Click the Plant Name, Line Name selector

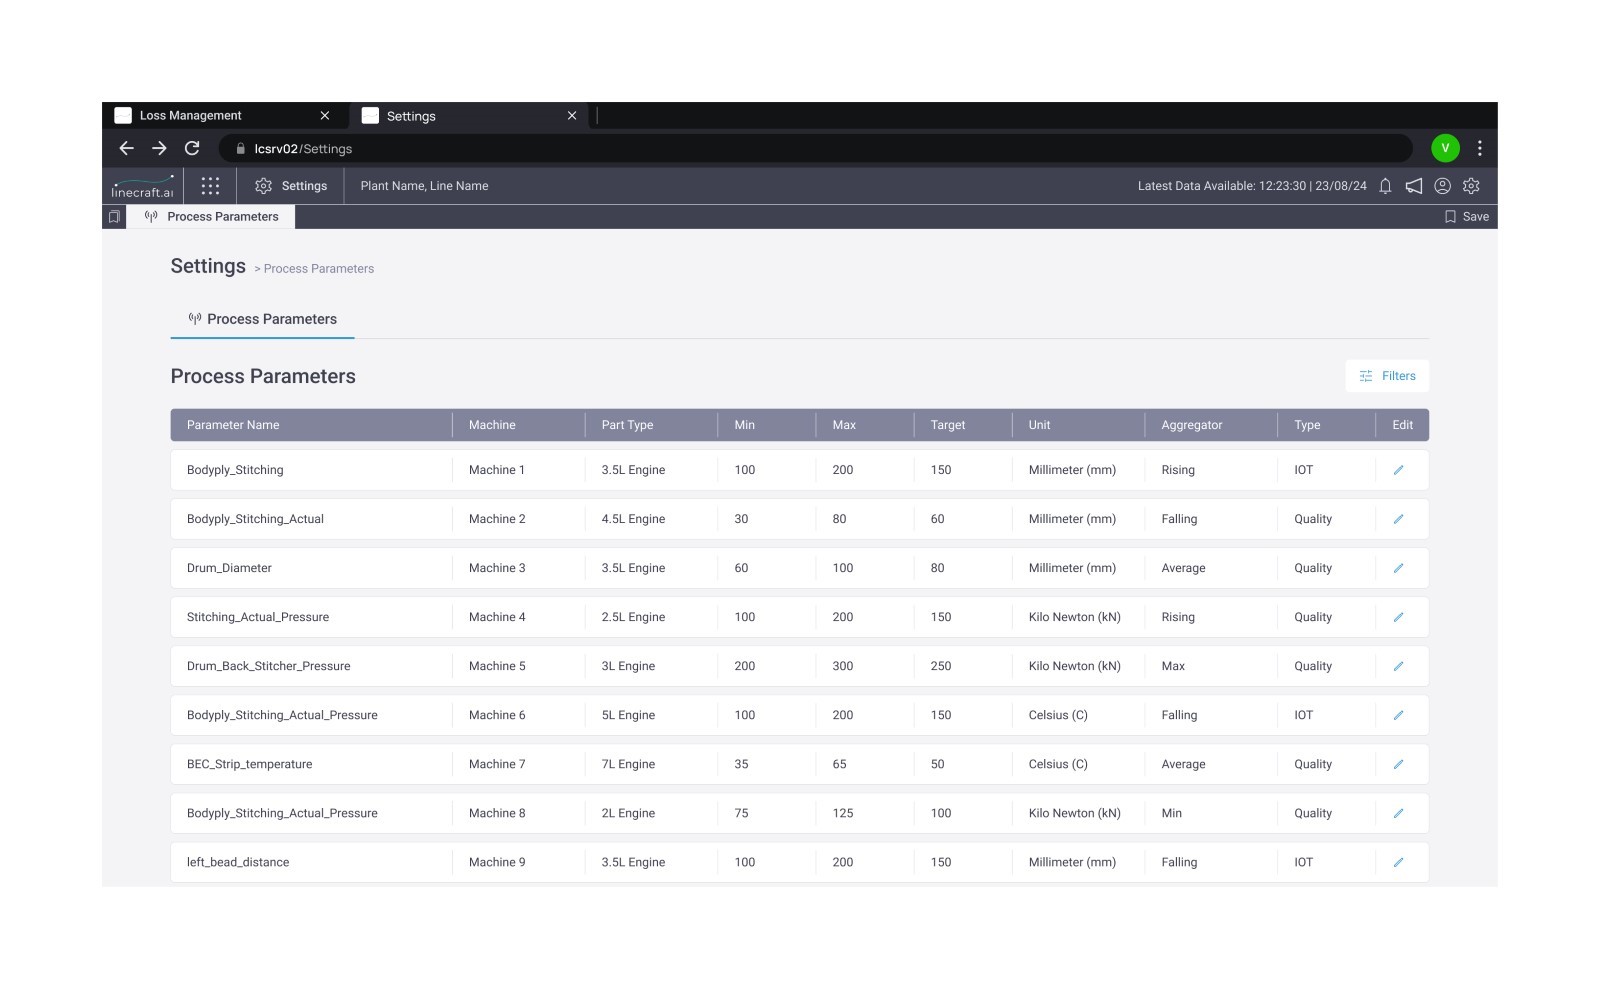424,186
